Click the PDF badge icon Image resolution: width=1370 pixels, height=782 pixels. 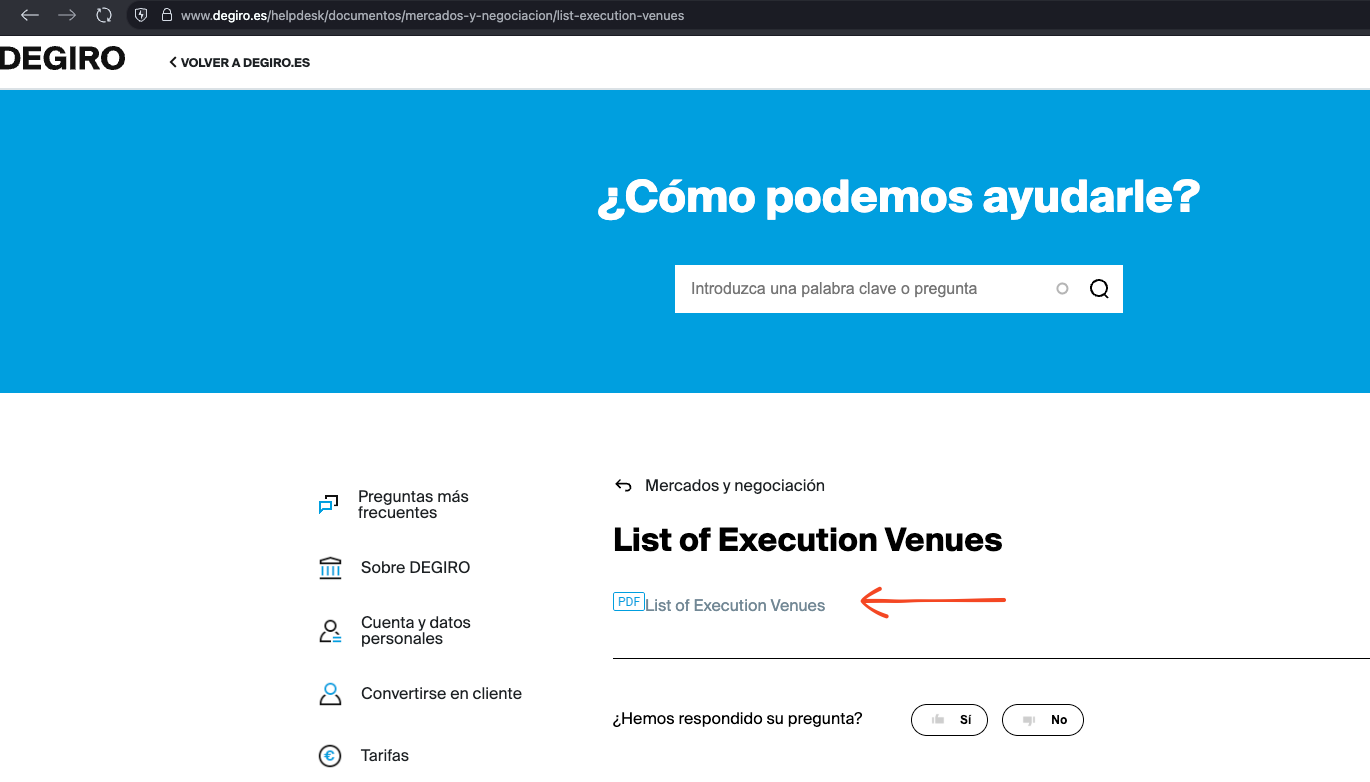pos(628,602)
